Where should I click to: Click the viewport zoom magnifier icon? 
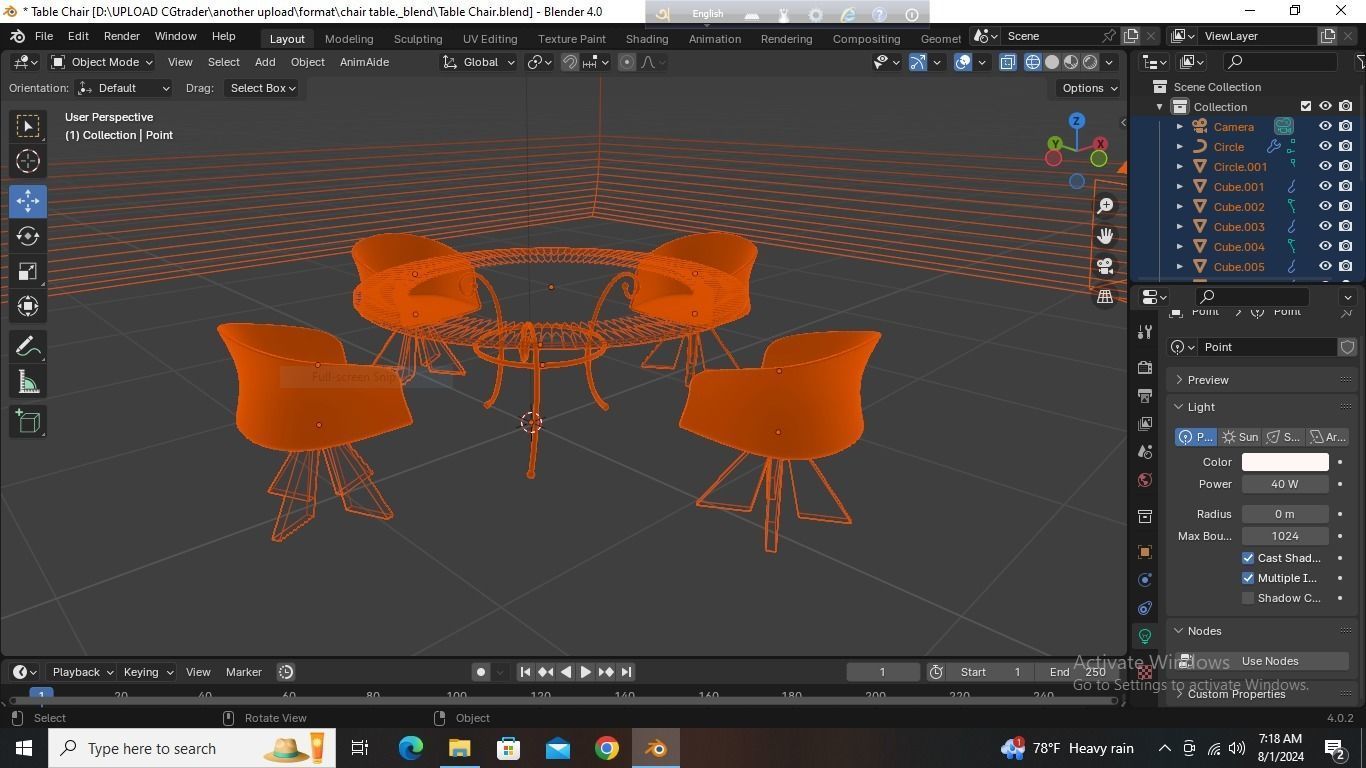(1105, 206)
